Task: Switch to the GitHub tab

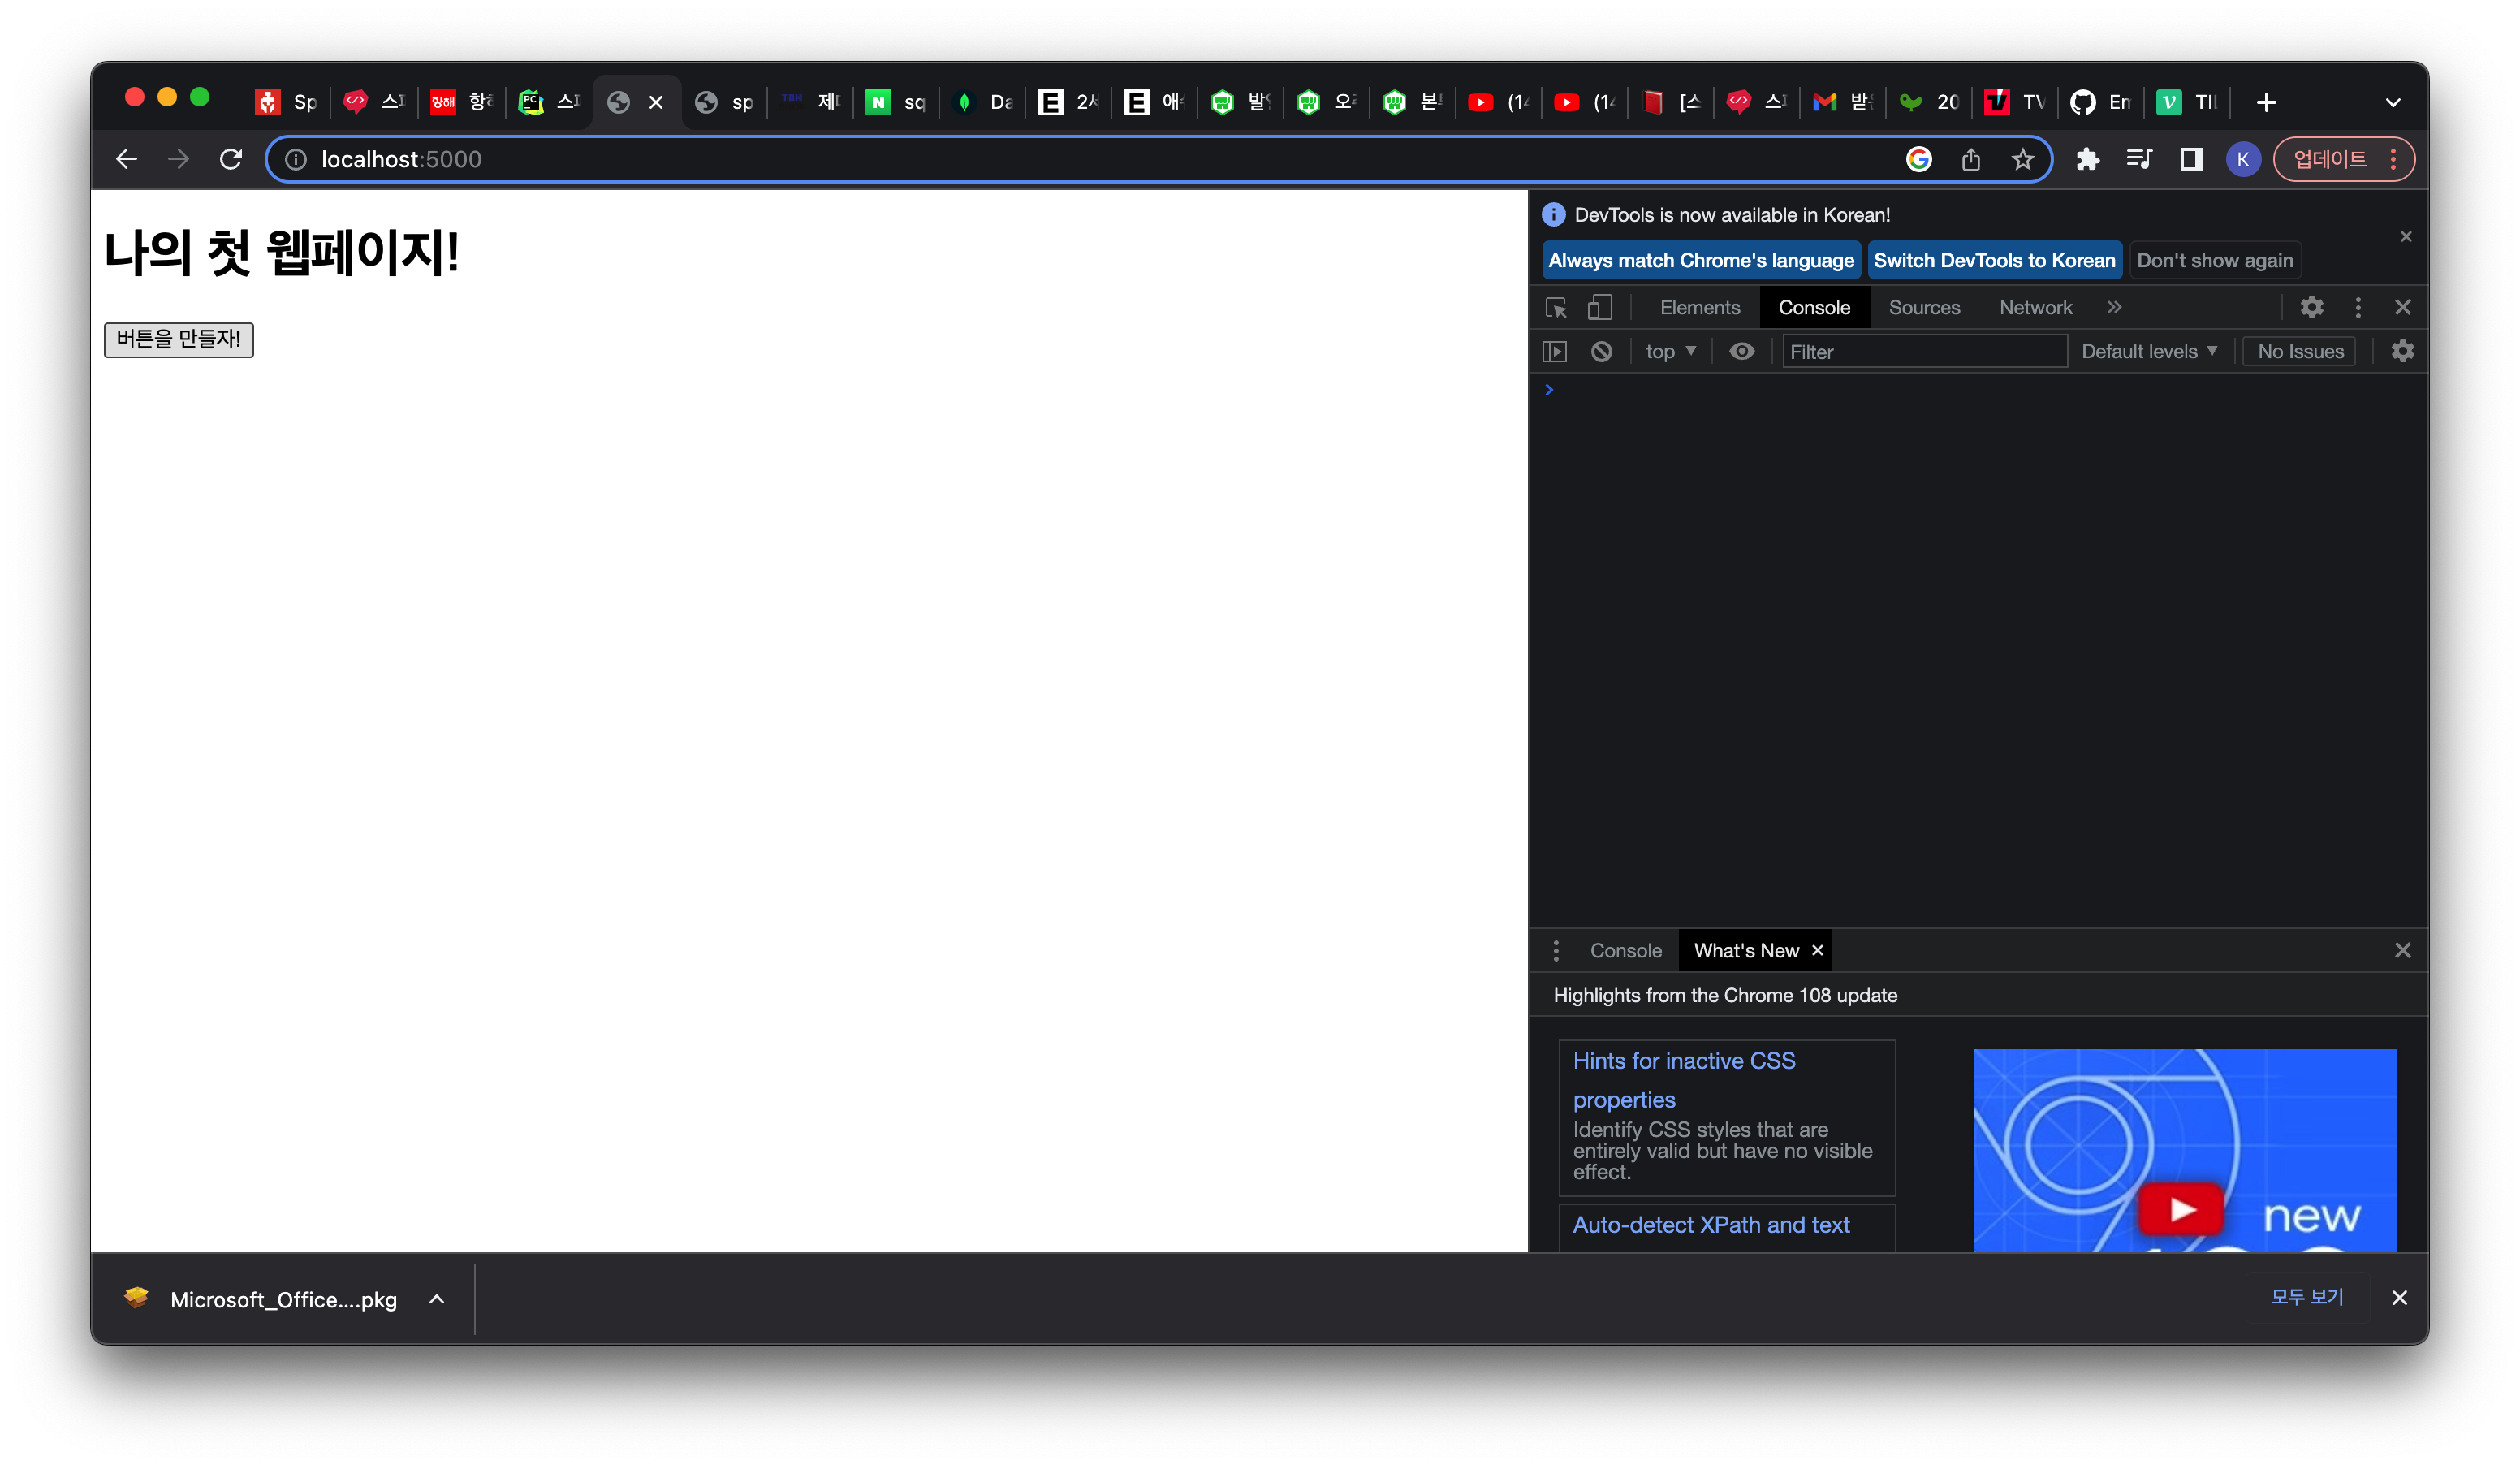Action: coord(2099,102)
